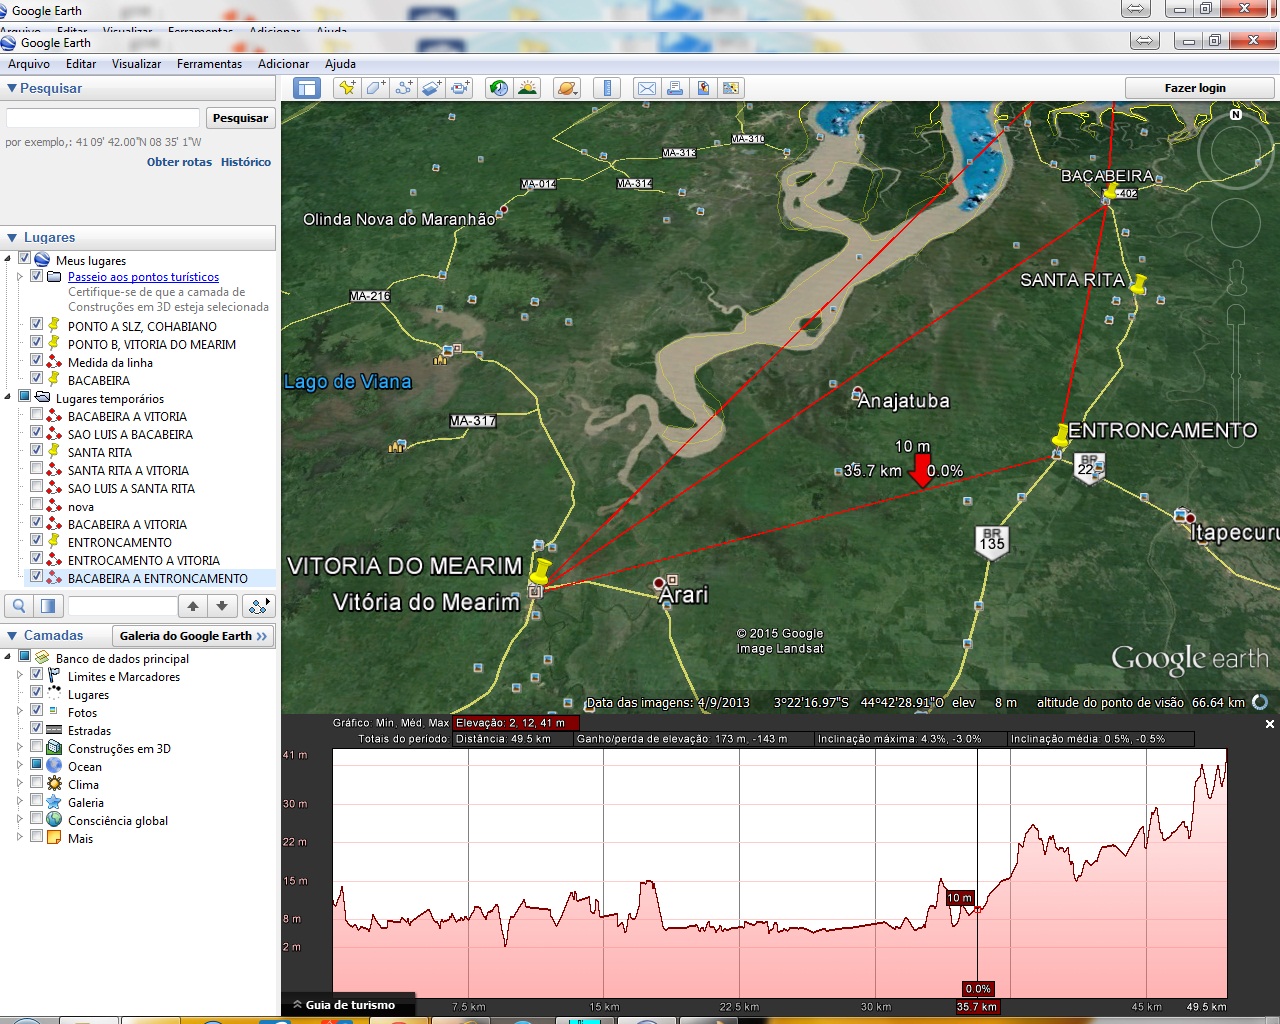Open the Ferramentas menu
Image resolution: width=1280 pixels, height=1024 pixels.
[209, 64]
